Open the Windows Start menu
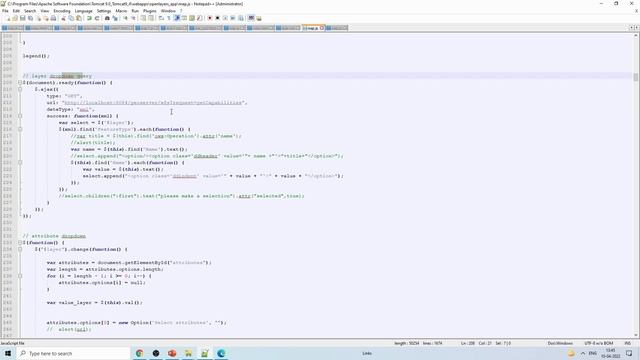 click(8, 353)
